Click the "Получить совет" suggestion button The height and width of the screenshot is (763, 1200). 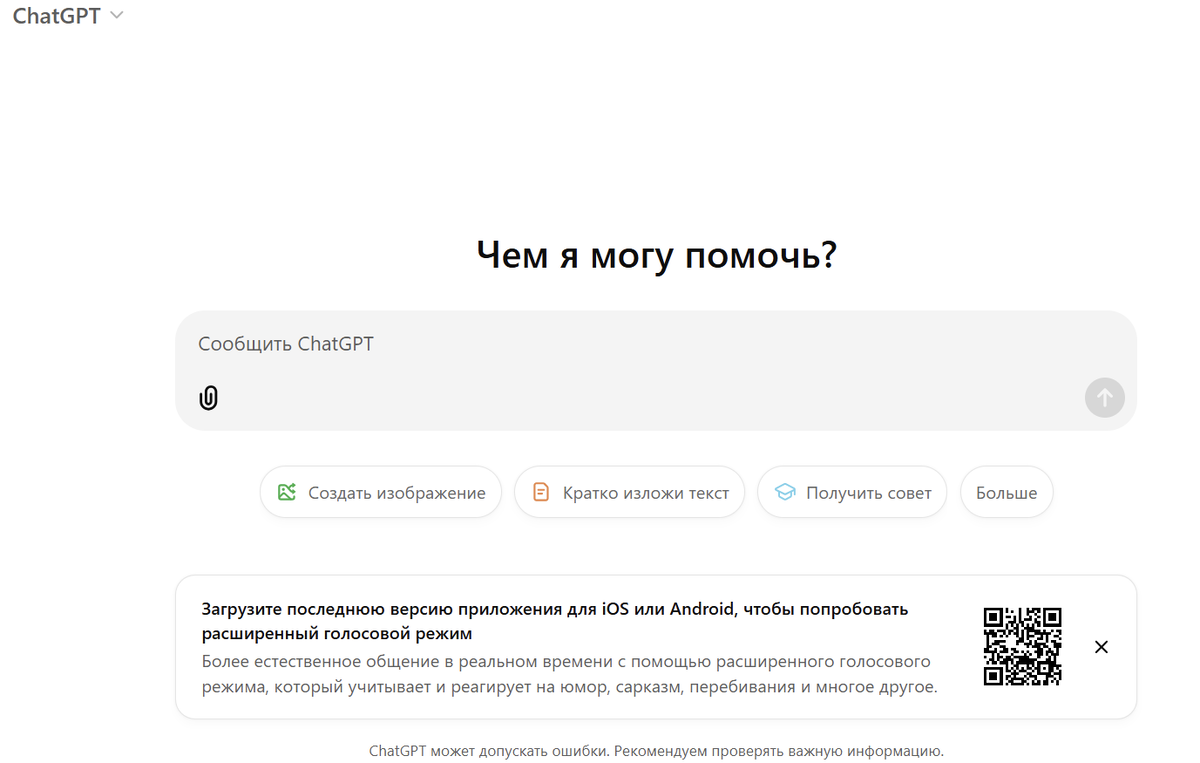coord(852,492)
